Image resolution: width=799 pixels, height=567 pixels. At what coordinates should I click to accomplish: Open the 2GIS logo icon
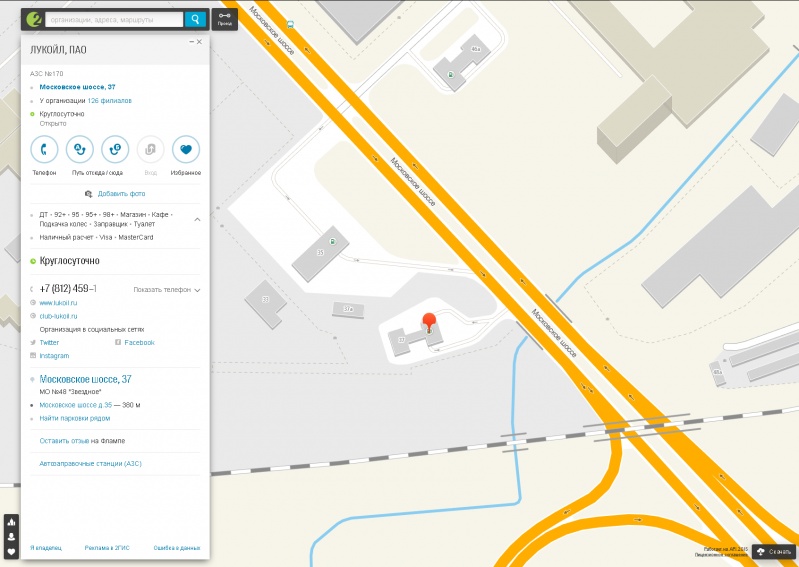[34, 19]
